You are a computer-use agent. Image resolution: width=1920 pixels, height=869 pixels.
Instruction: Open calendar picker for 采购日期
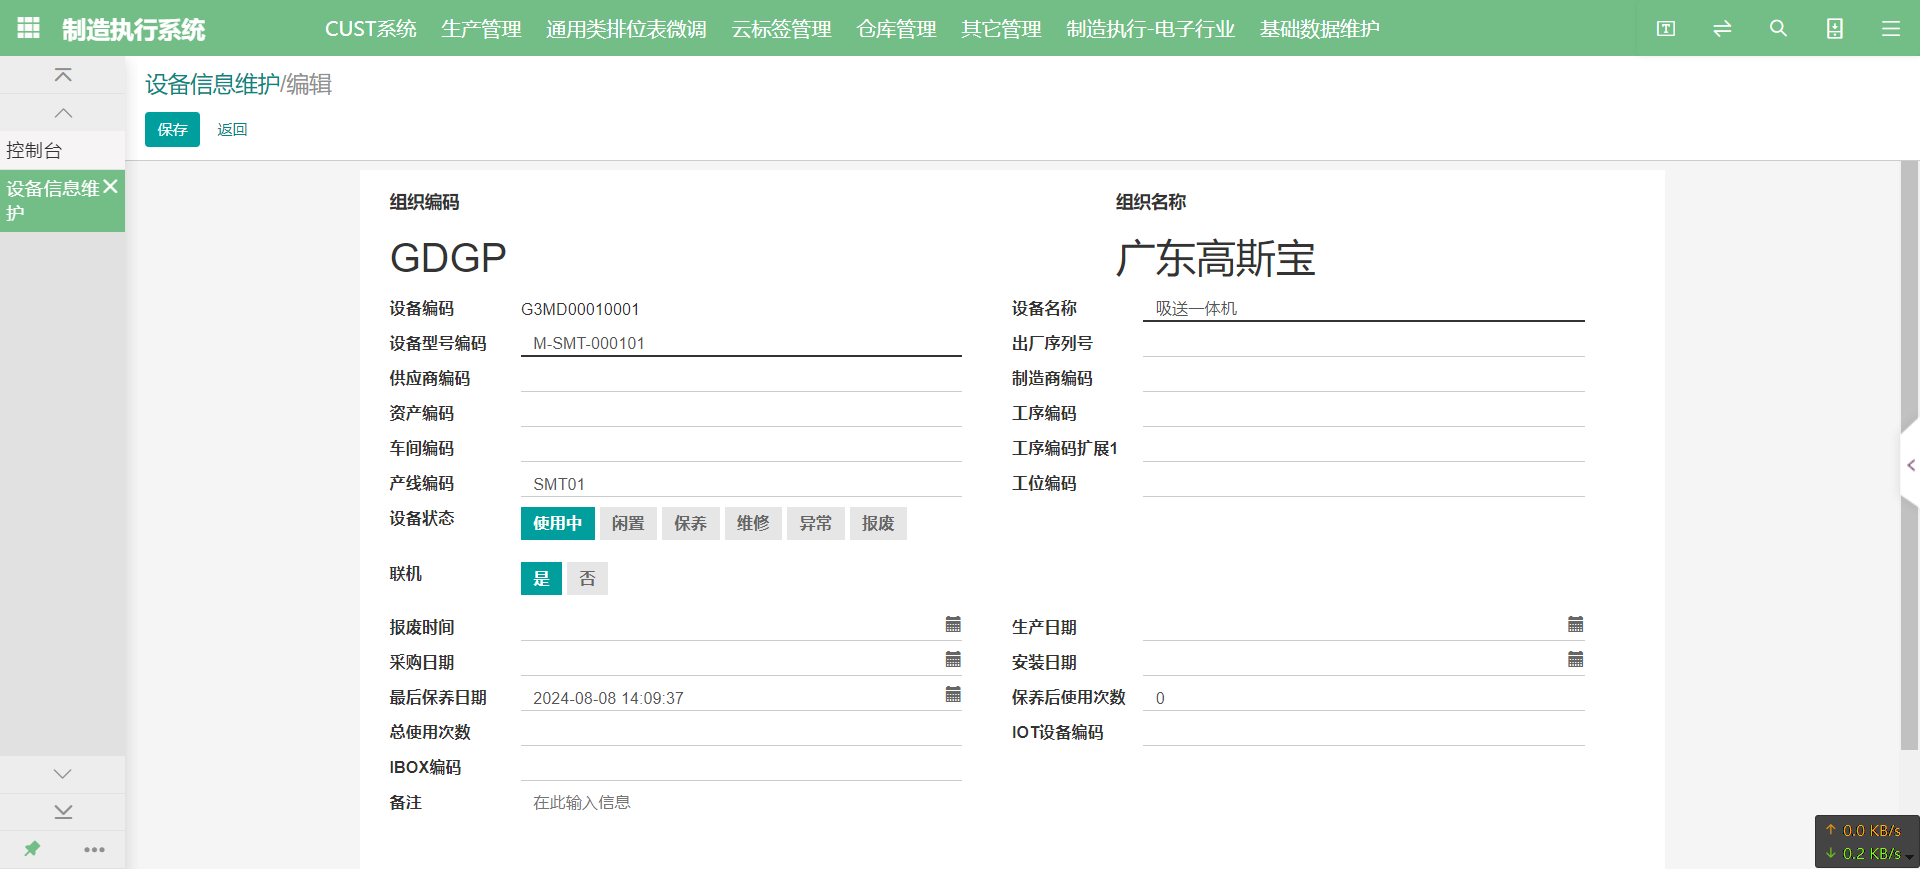coord(953,659)
